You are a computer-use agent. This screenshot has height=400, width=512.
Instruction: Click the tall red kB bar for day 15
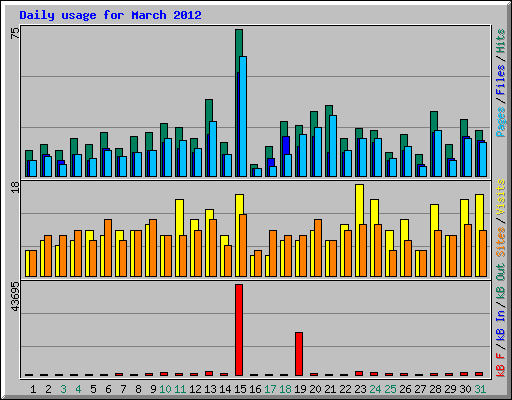click(239, 330)
